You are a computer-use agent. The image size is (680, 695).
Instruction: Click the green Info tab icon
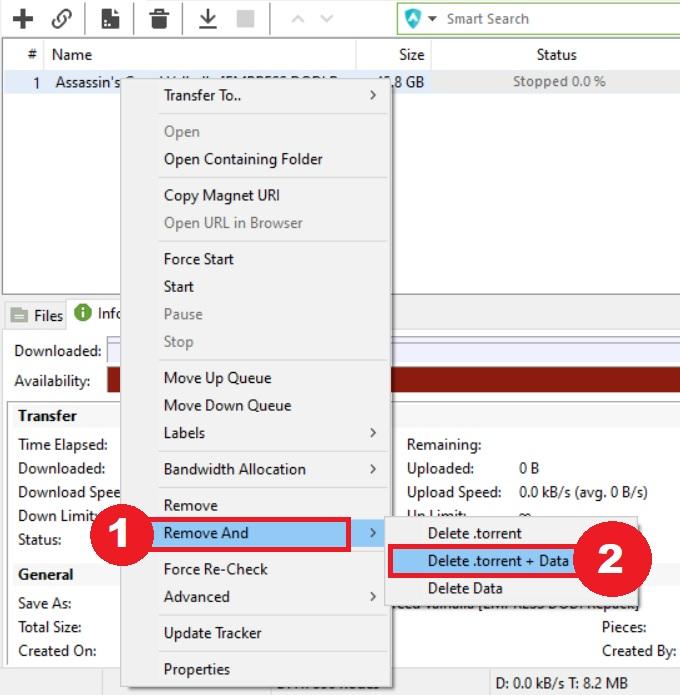click(x=82, y=312)
